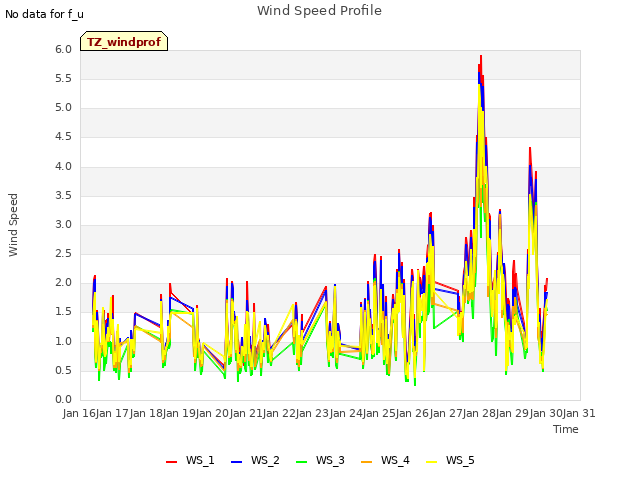Click the 0.0 y-axis tick label
Screen dimensions: 640x480
coord(64,400)
